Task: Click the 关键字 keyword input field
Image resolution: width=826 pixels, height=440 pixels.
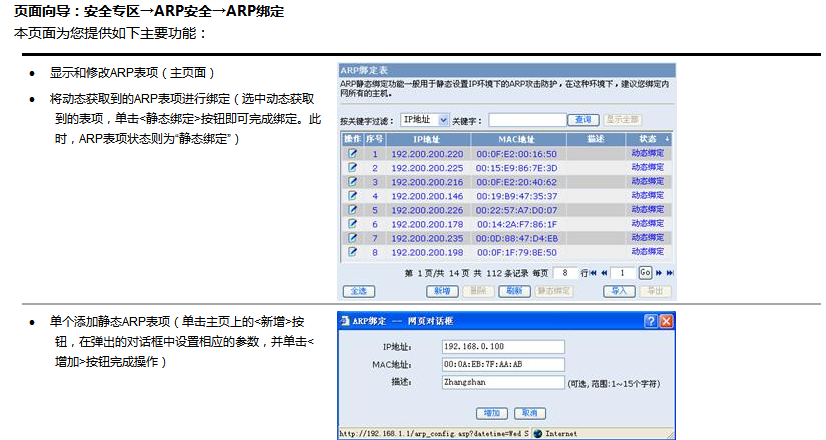Action: (527, 120)
